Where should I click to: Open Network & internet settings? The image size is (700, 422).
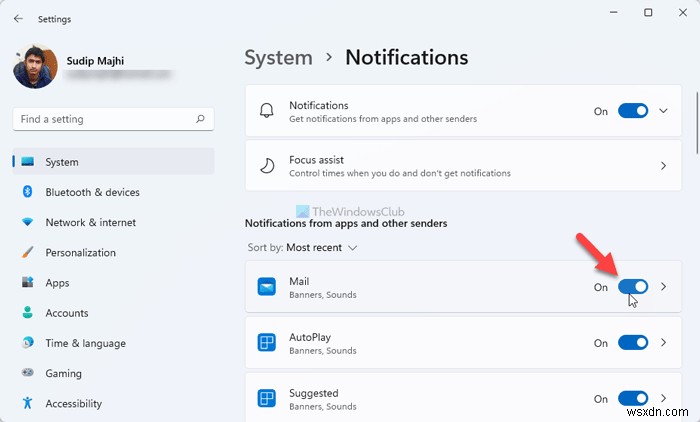[114, 222]
